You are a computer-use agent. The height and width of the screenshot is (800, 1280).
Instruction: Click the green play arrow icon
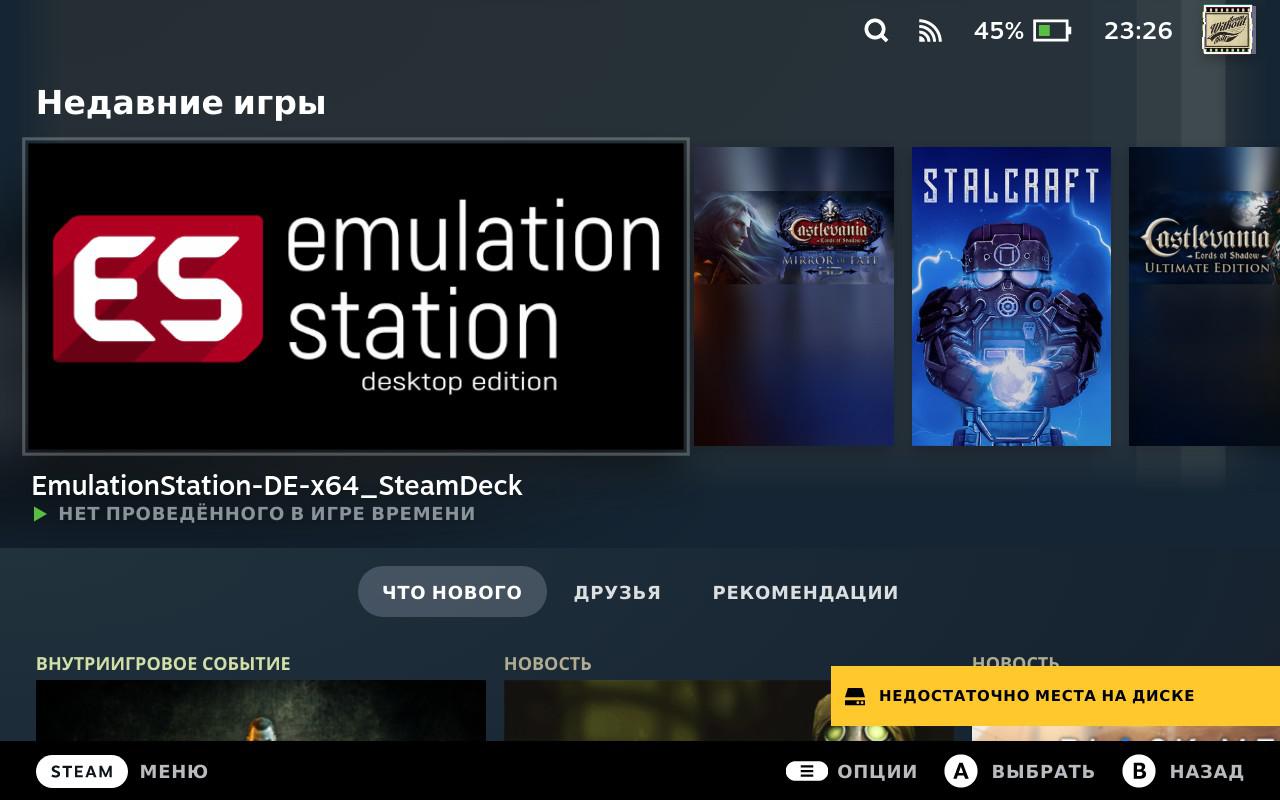[x=40, y=514]
